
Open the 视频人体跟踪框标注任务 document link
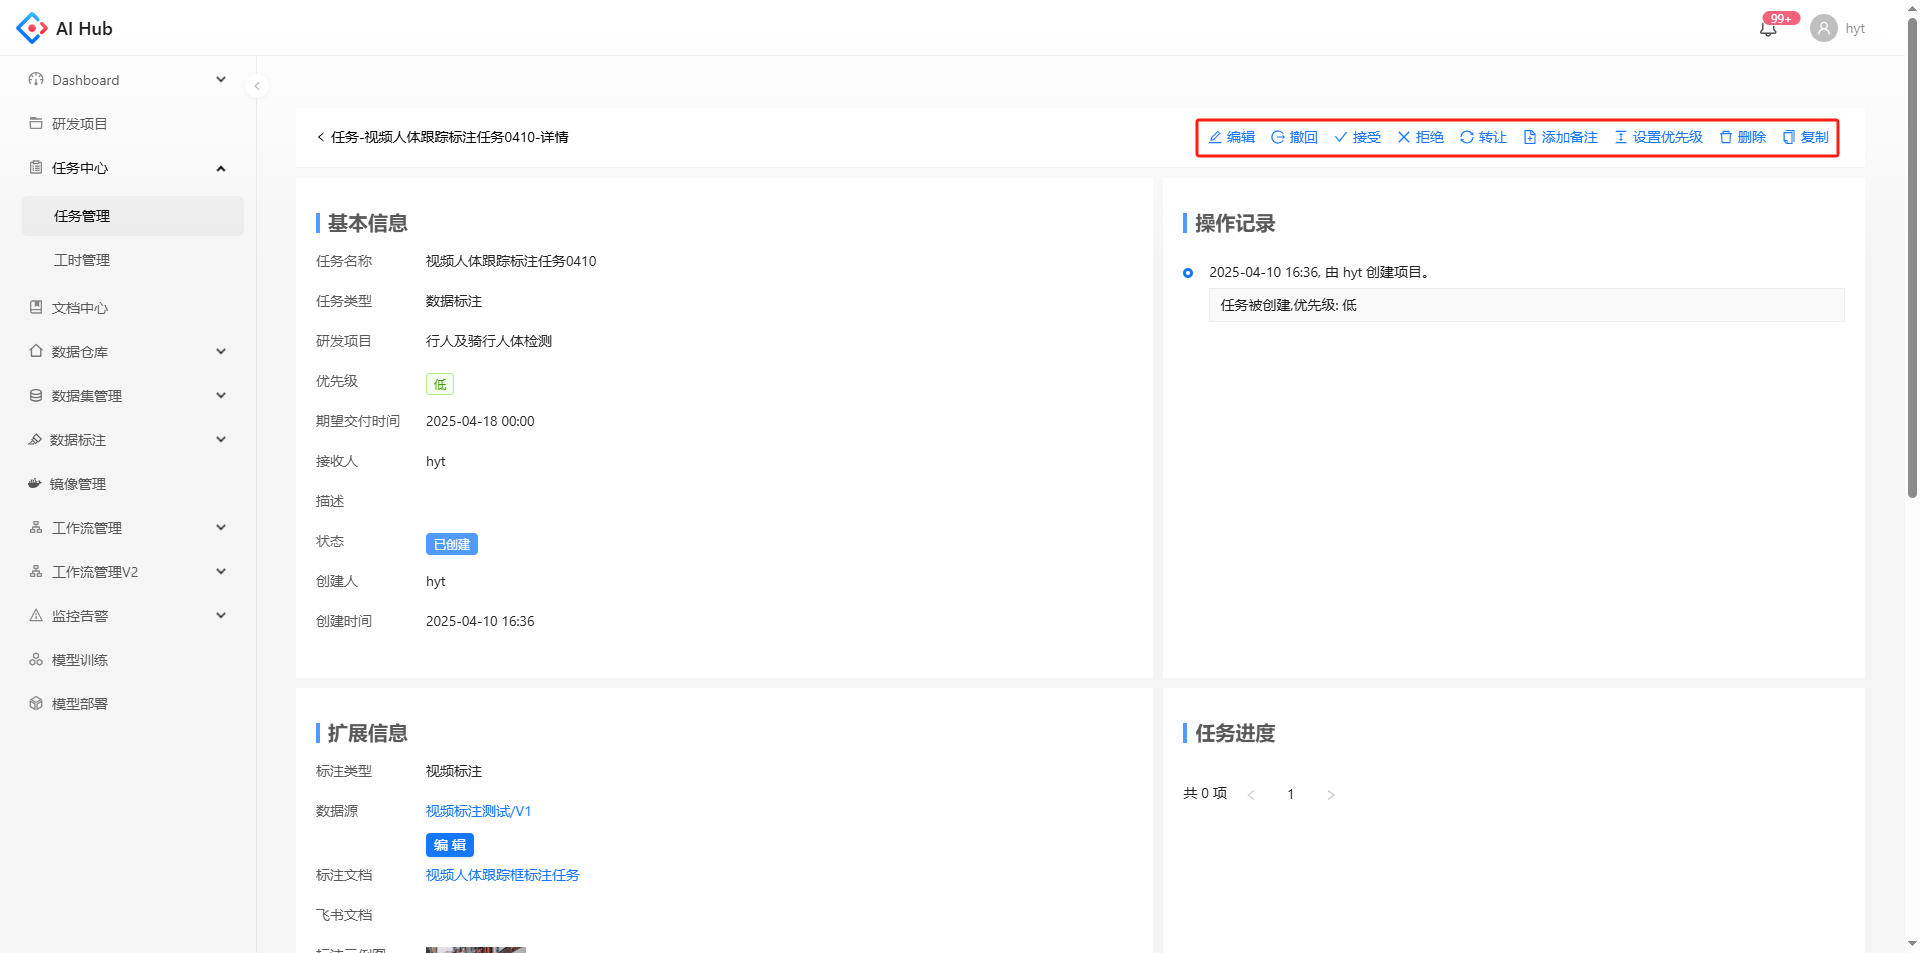(502, 875)
